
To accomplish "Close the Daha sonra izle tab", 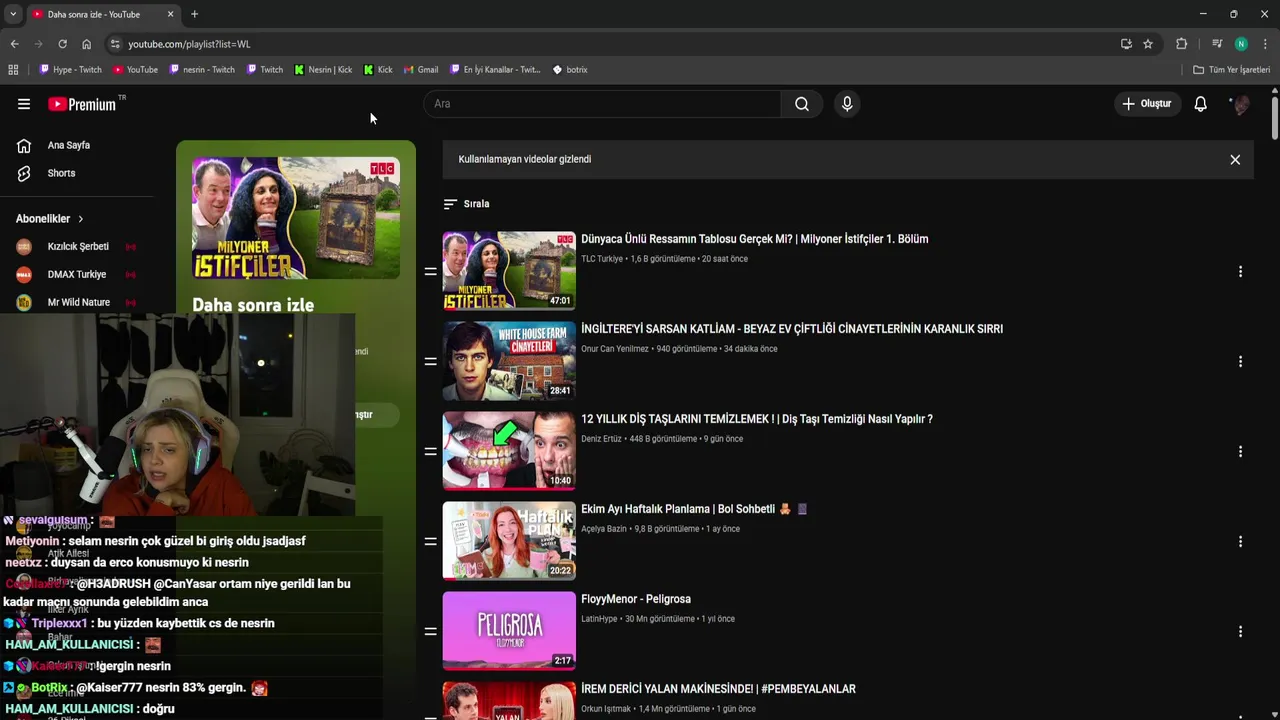I will [x=170, y=14].
